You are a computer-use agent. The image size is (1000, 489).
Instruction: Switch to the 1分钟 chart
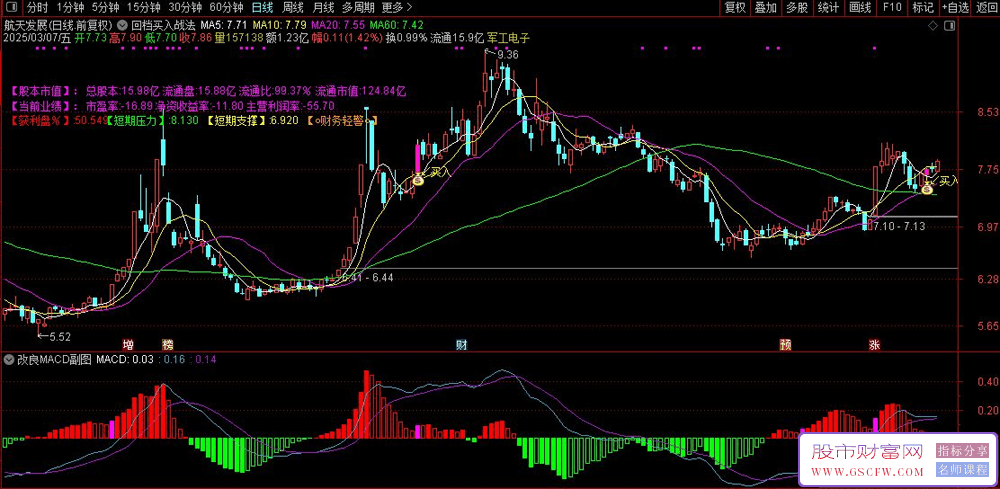[70, 8]
